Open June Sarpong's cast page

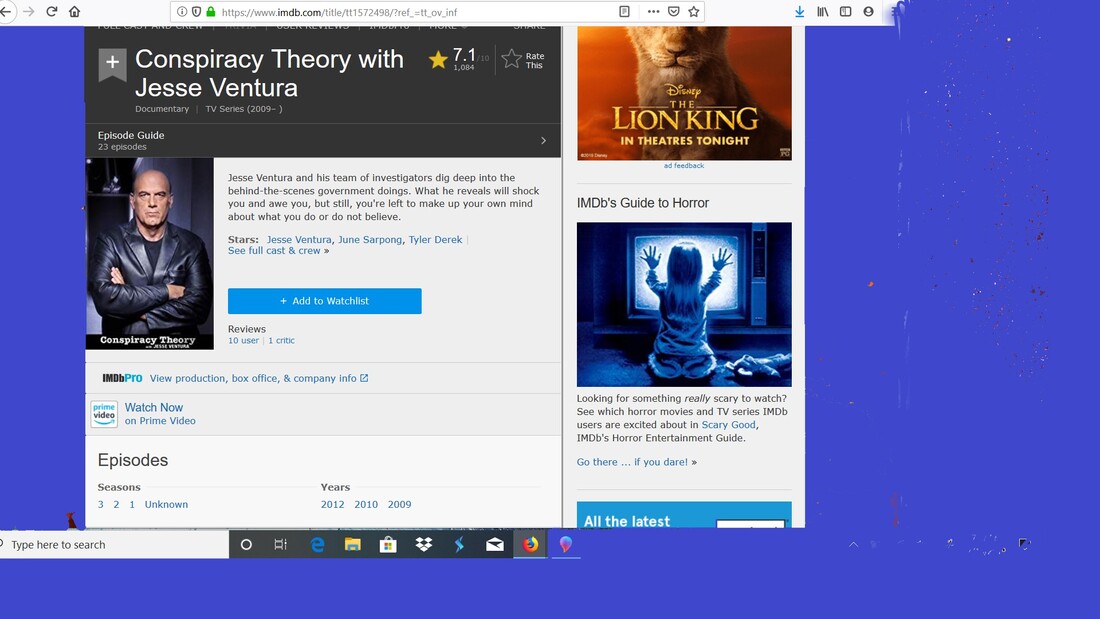pyautogui.click(x=370, y=239)
